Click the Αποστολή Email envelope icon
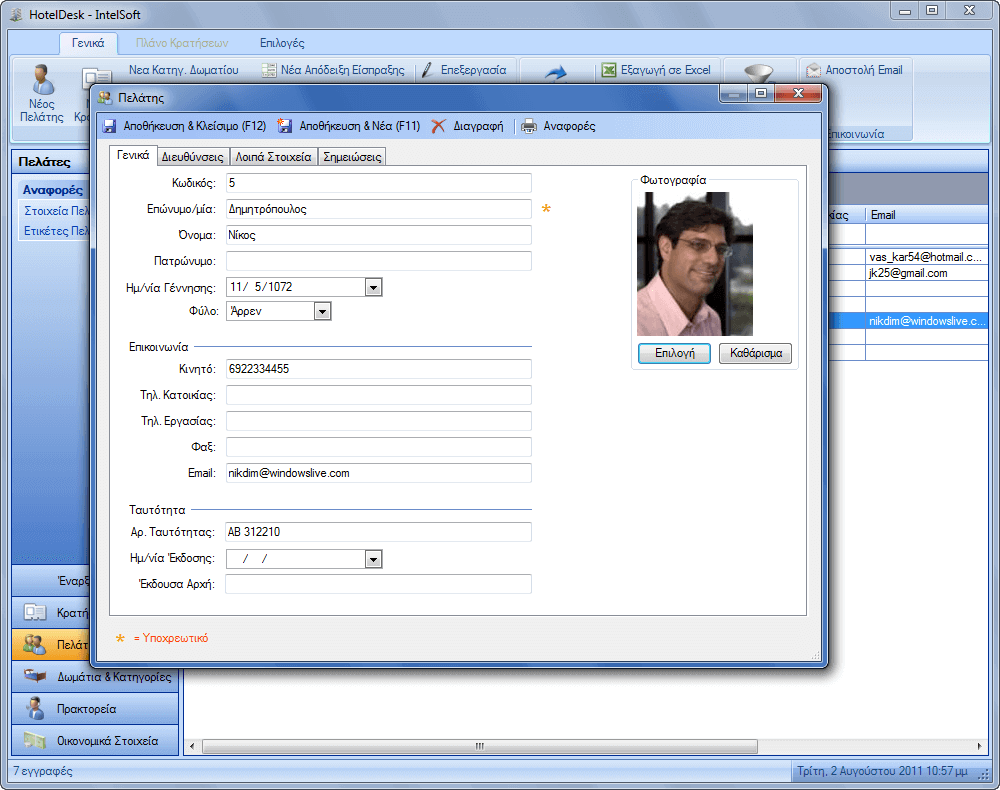1000x790 pixels. [x=814, y=71]
